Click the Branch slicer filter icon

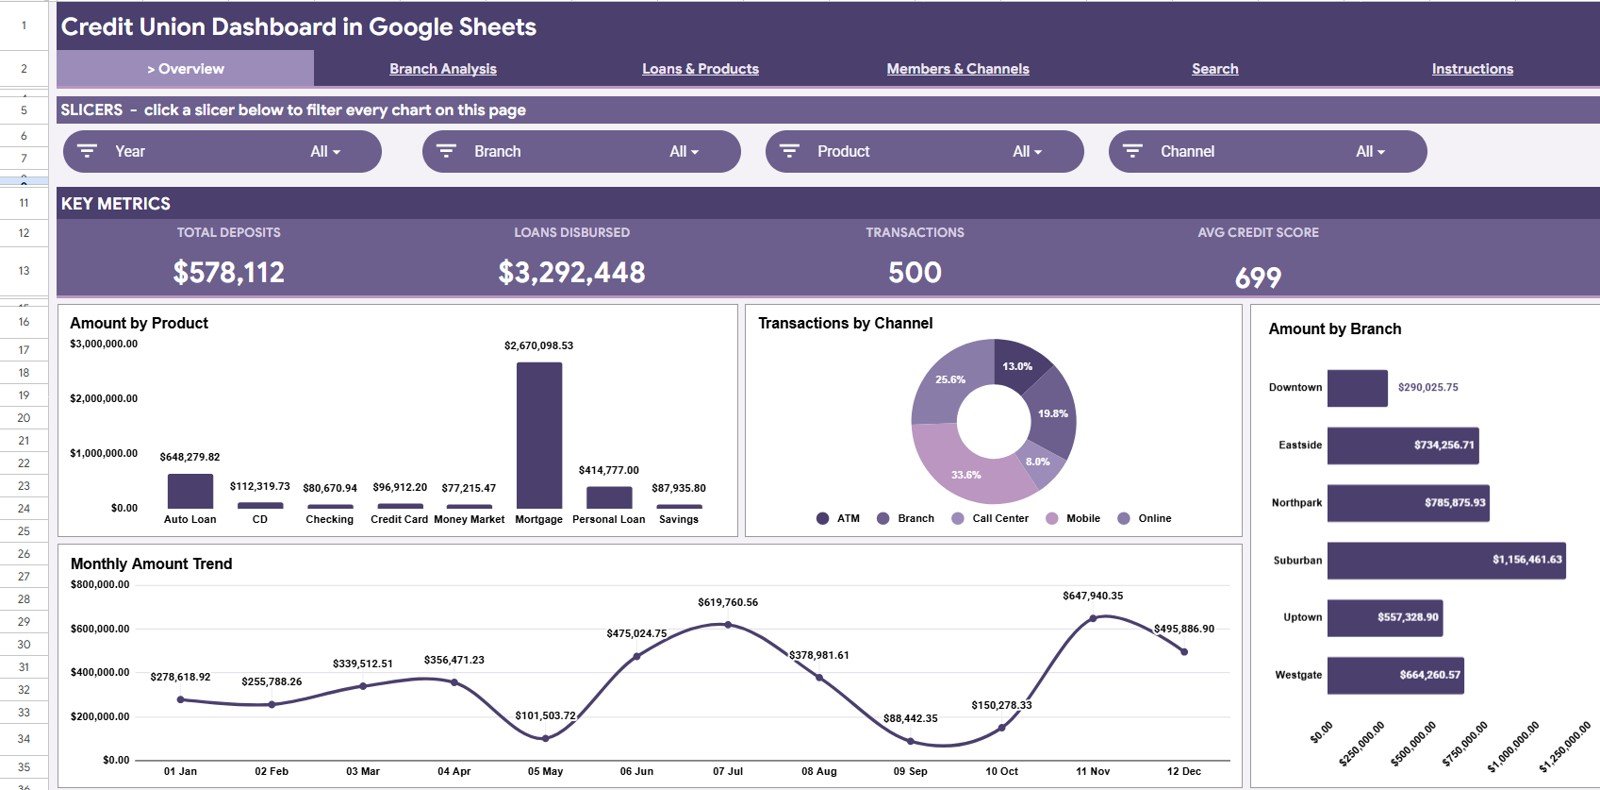pos(446,151)
